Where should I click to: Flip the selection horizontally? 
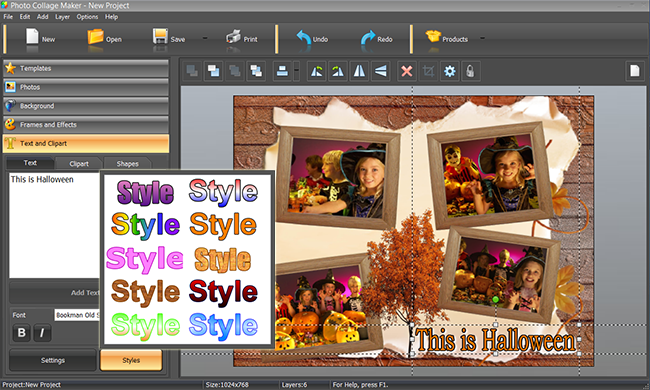click(359, 71)
